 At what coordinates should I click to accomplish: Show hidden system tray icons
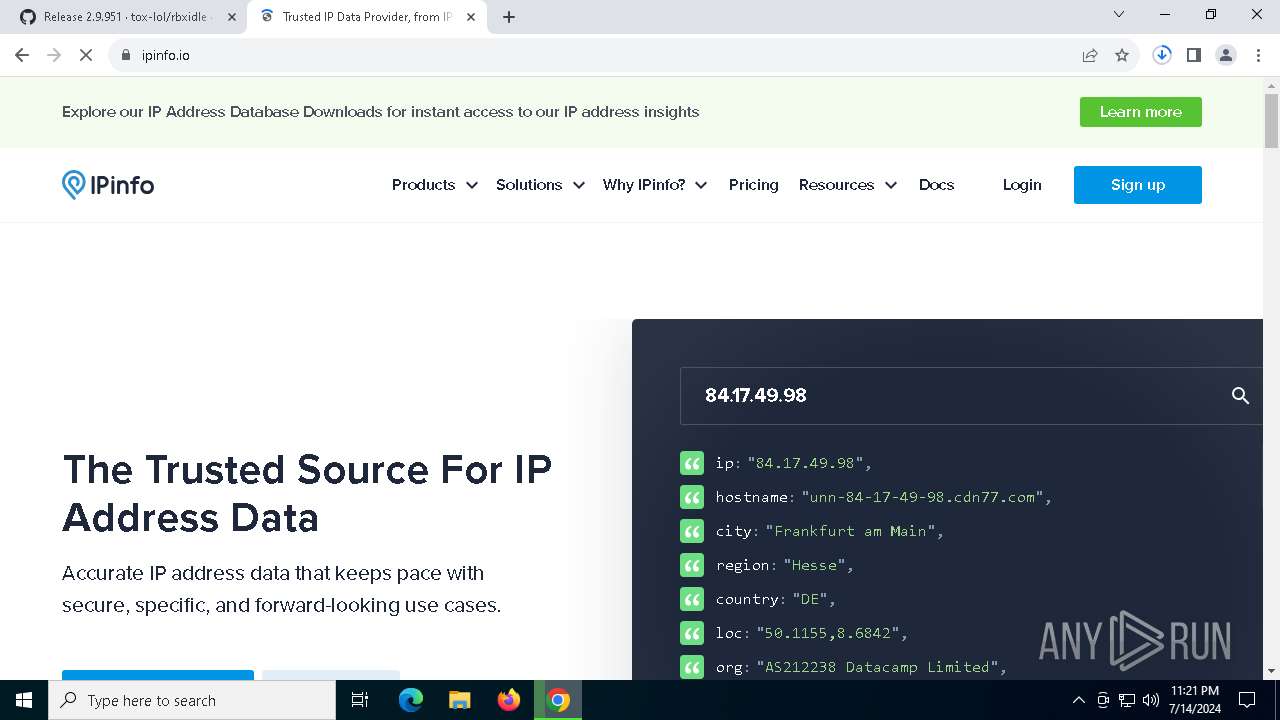(1078, 700)
